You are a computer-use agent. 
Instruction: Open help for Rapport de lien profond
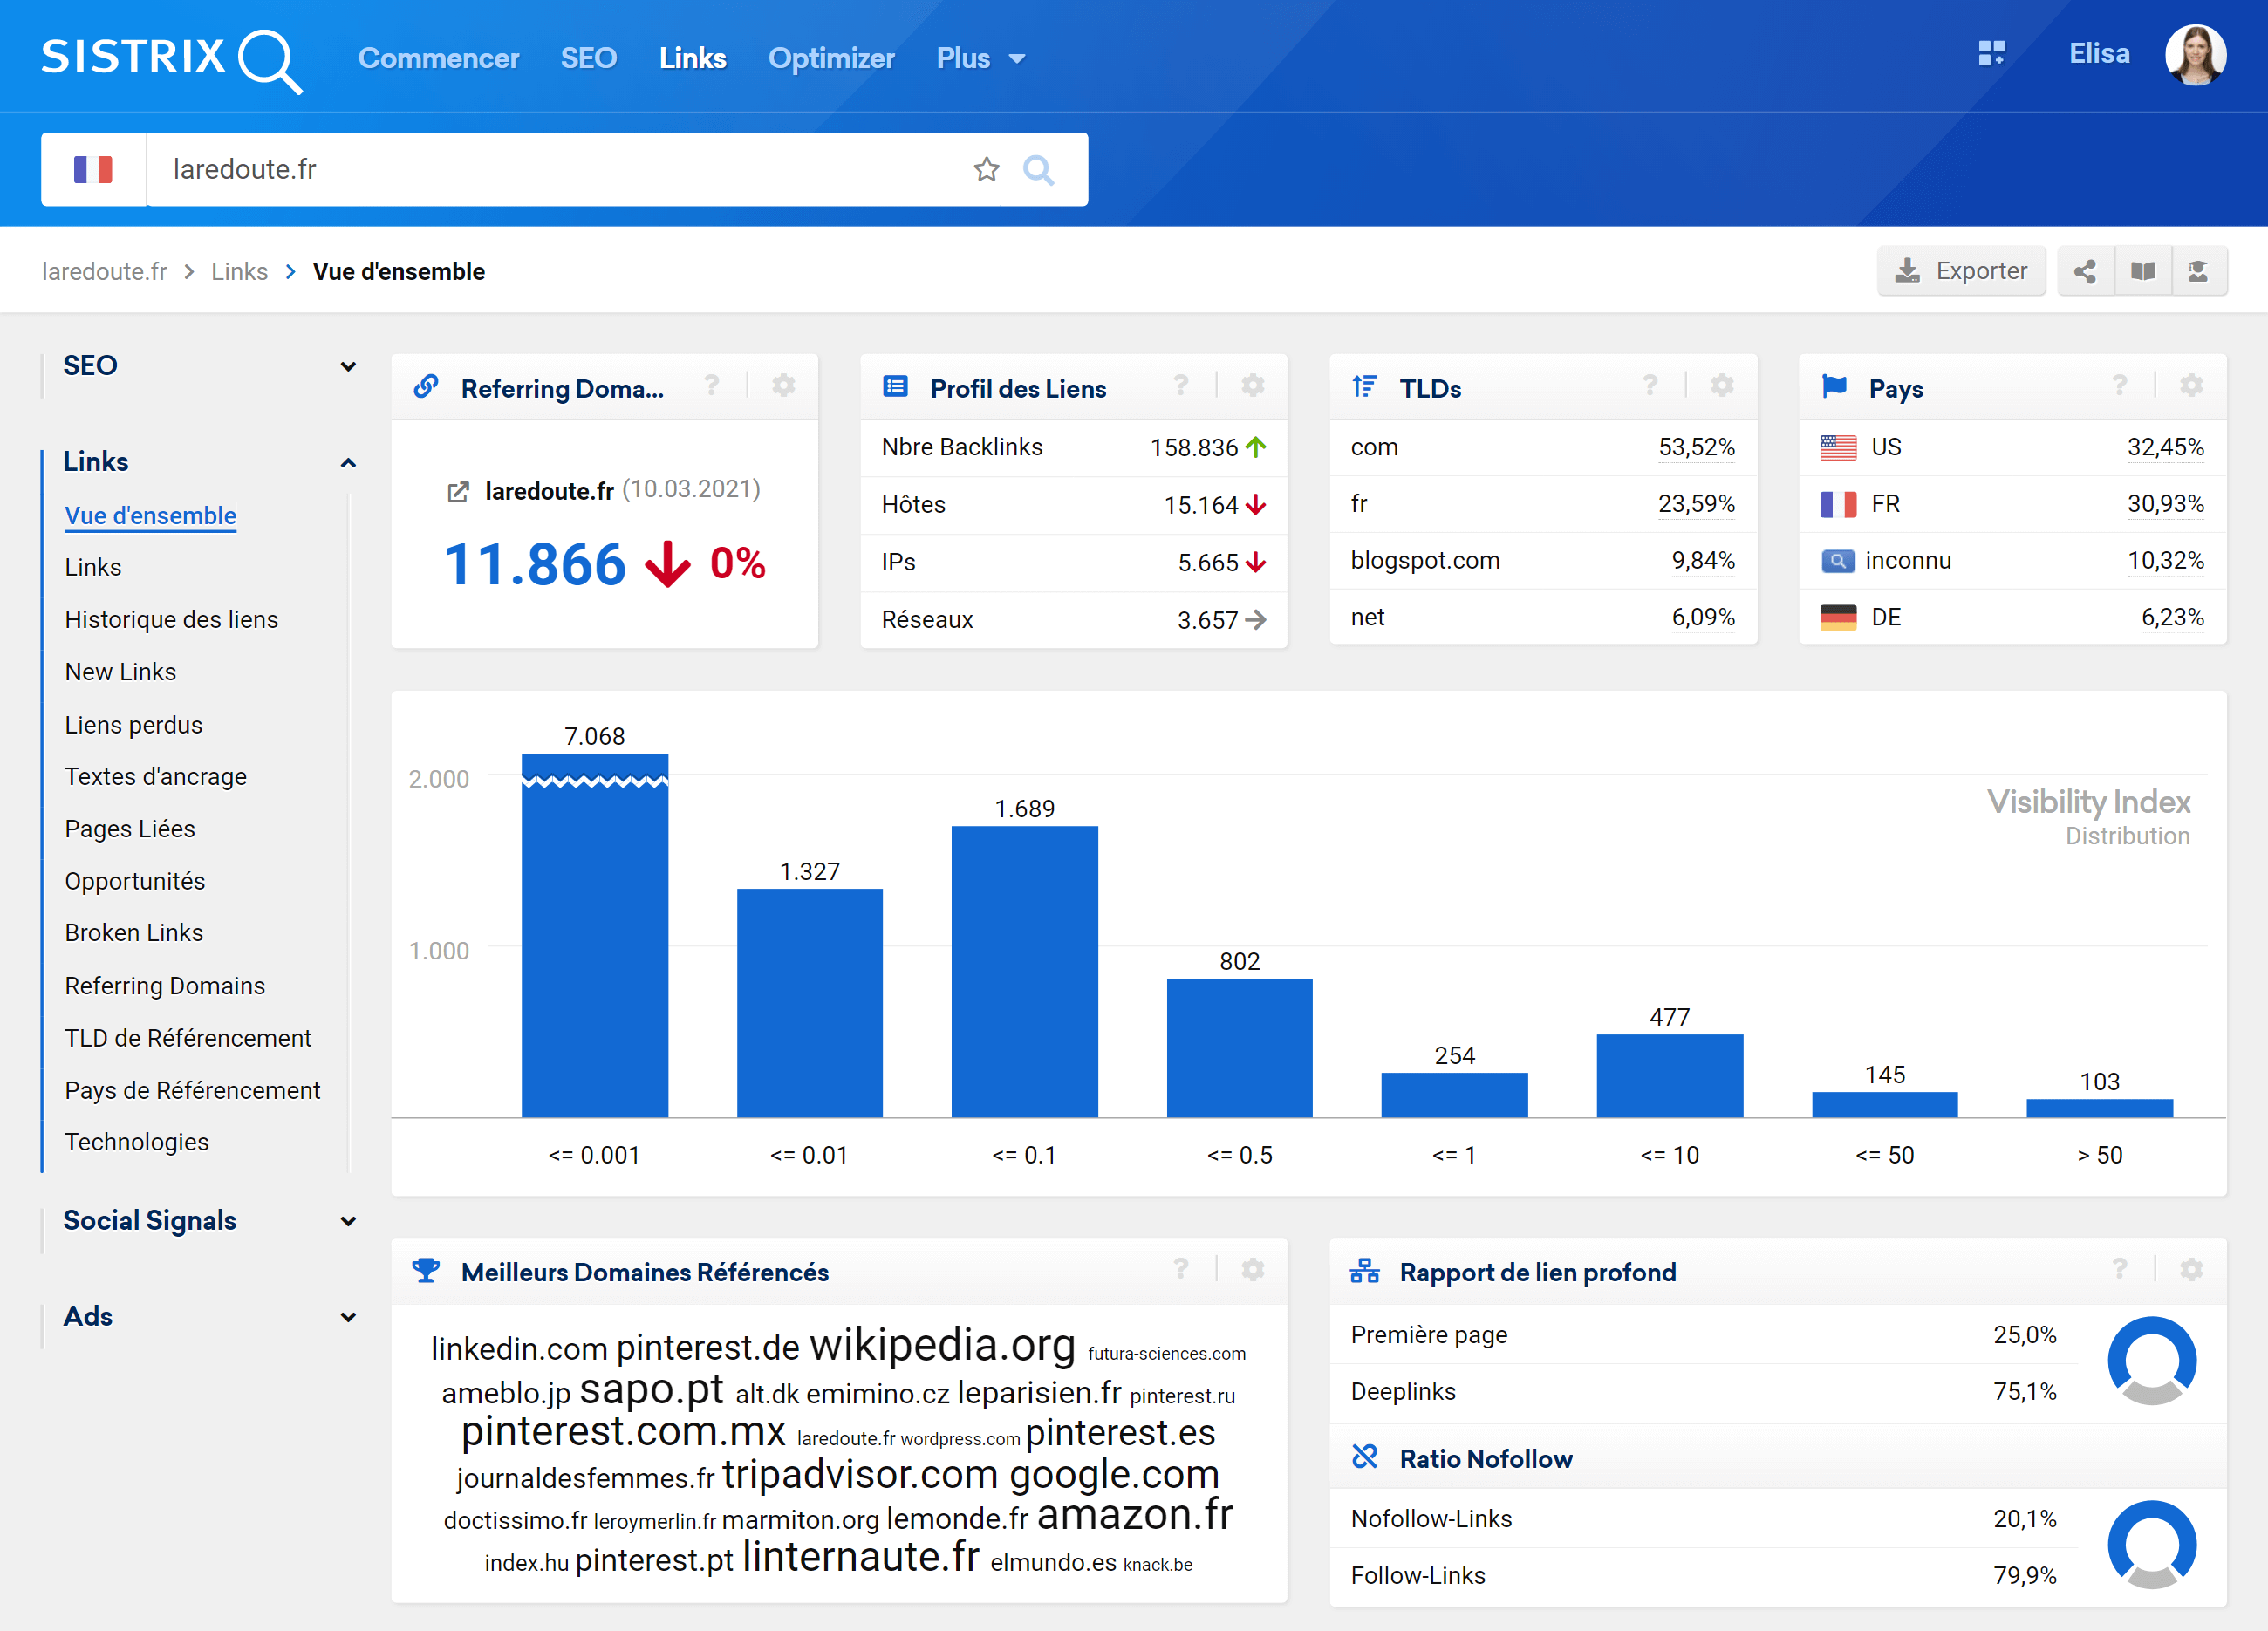[2119, 1270]
